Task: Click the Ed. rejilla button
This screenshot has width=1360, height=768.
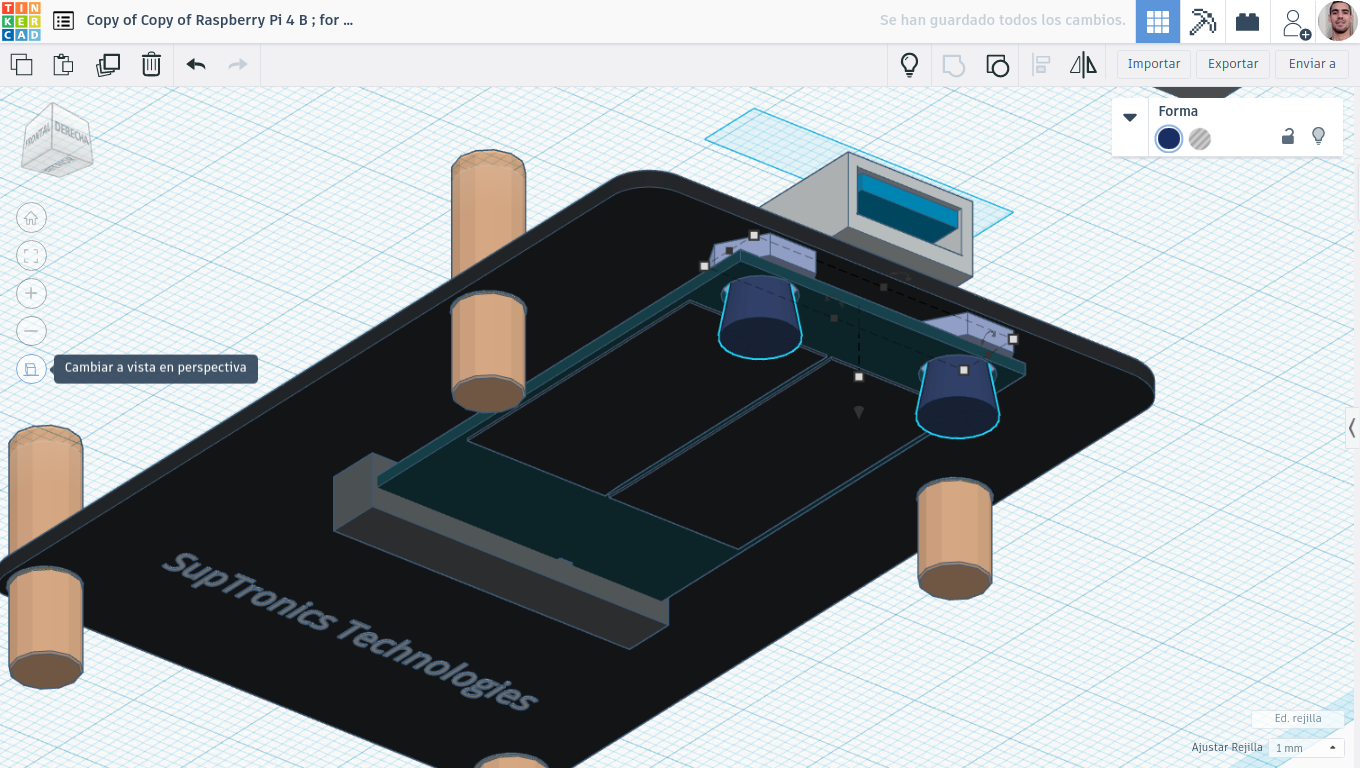Action: coord(1298,718)
